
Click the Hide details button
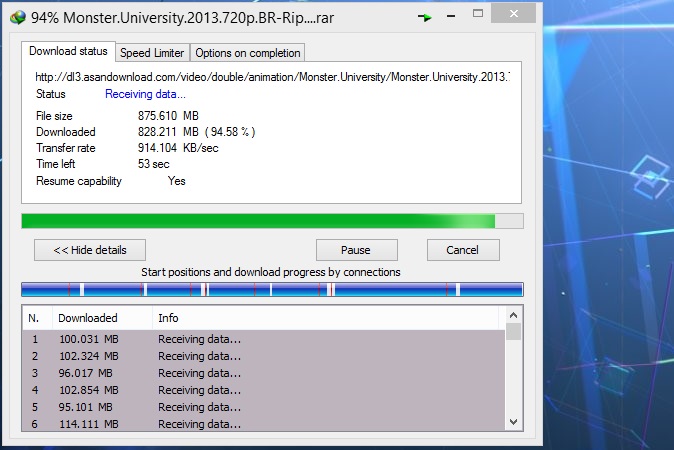tap(90, 250)
